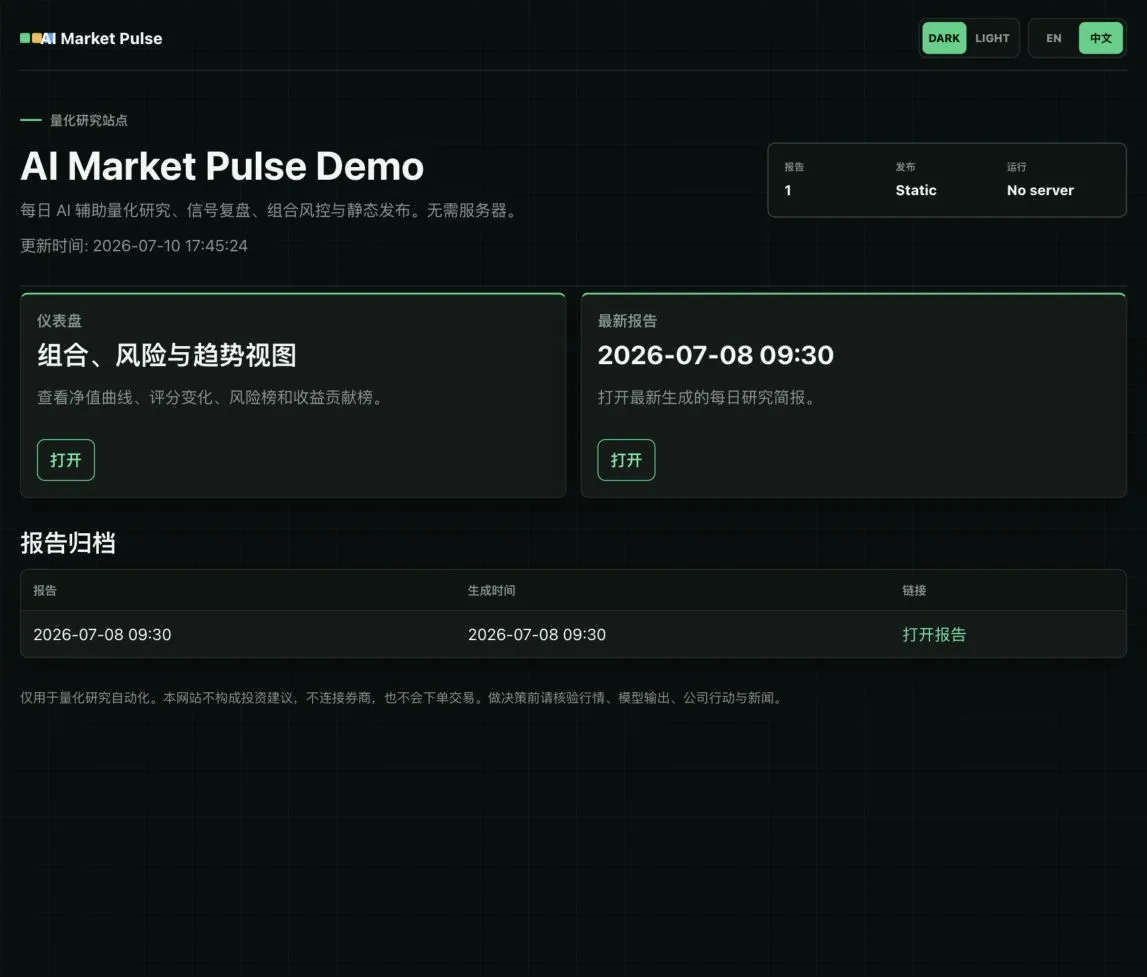This screenshot has width=1147, height=977.
Task: Click the Static publish status value
Action: pyautogui.click(x=916, y=190)
